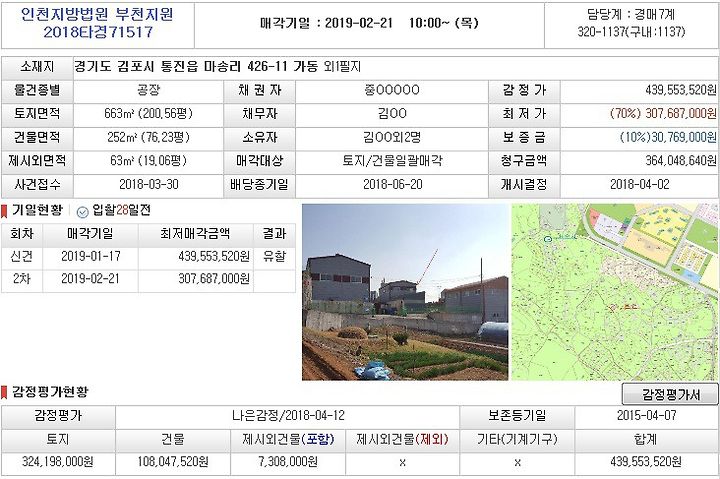This screenshot has height=479, width=720.
Task: Click the 제시외건물(제외) column header
Action: [402, 440]
